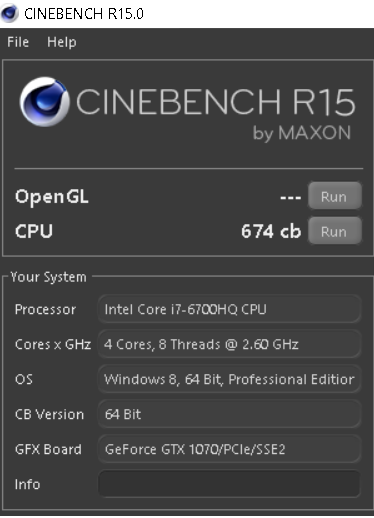This screenshot has width=374, height=518.
Task: Click the 674 cb CPU score
Action: pos(271,231)
